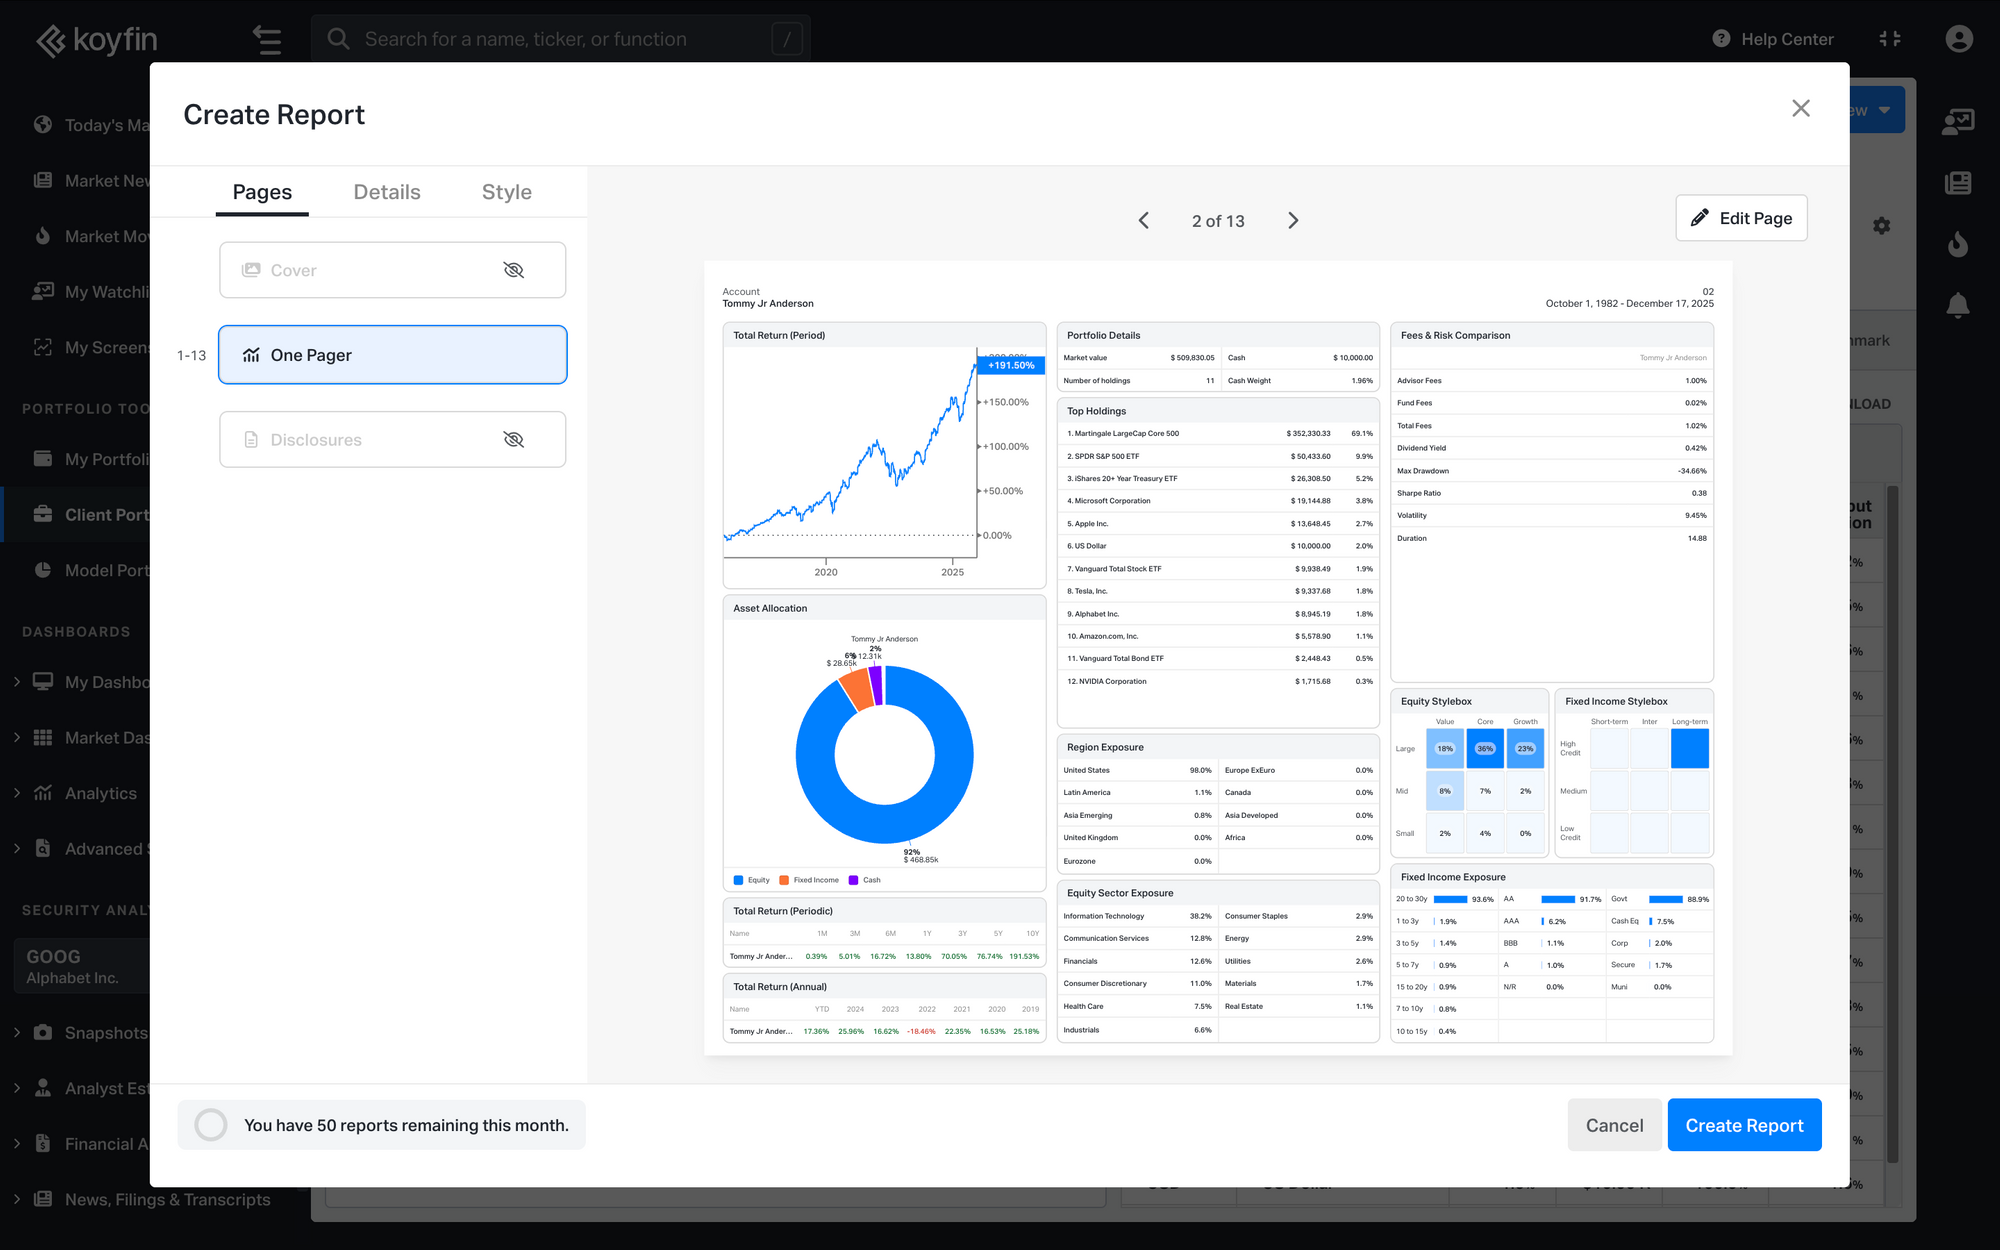The height and width of the screenshot is (1250, 2000).
Task: Go to next report page arrow
Action: click(1293, 221)
